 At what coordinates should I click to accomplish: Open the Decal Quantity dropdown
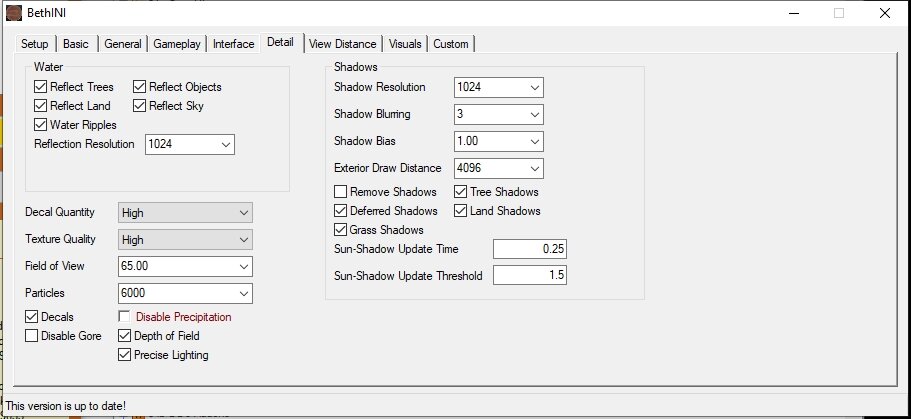(x=185, y=213)
